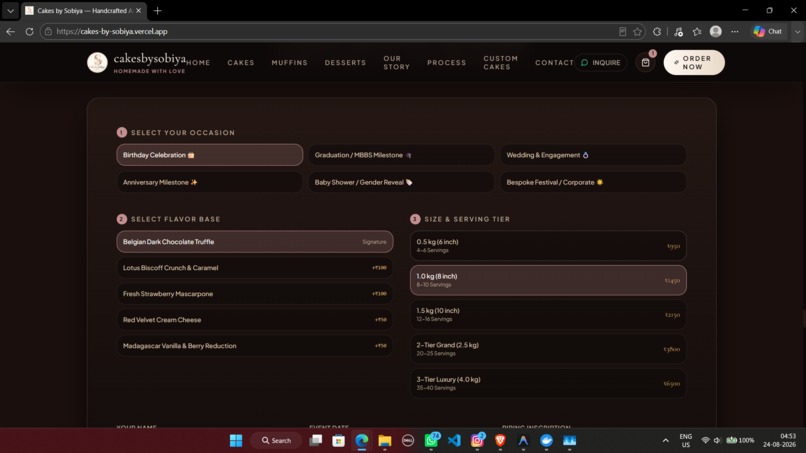Select 1.0 kg (8 inch) size
806x453 pixels.
pos(548,280)
